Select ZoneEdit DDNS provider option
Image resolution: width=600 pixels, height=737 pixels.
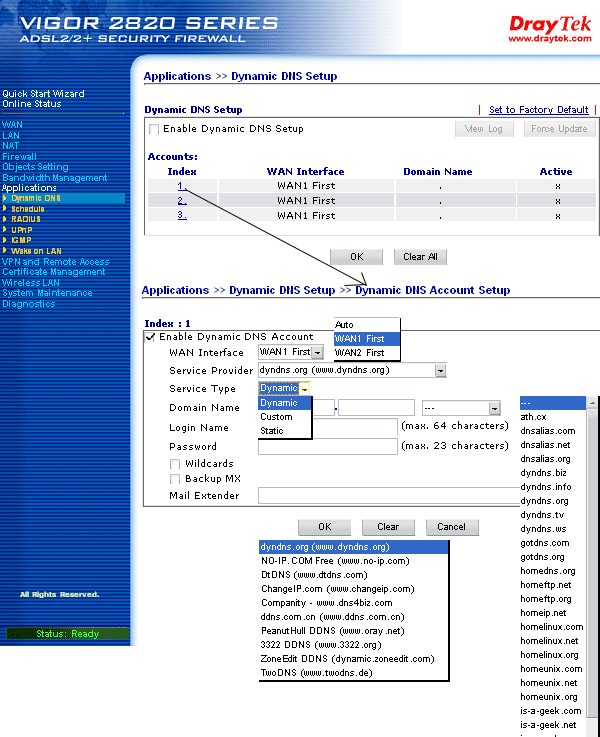pos(354,659)
